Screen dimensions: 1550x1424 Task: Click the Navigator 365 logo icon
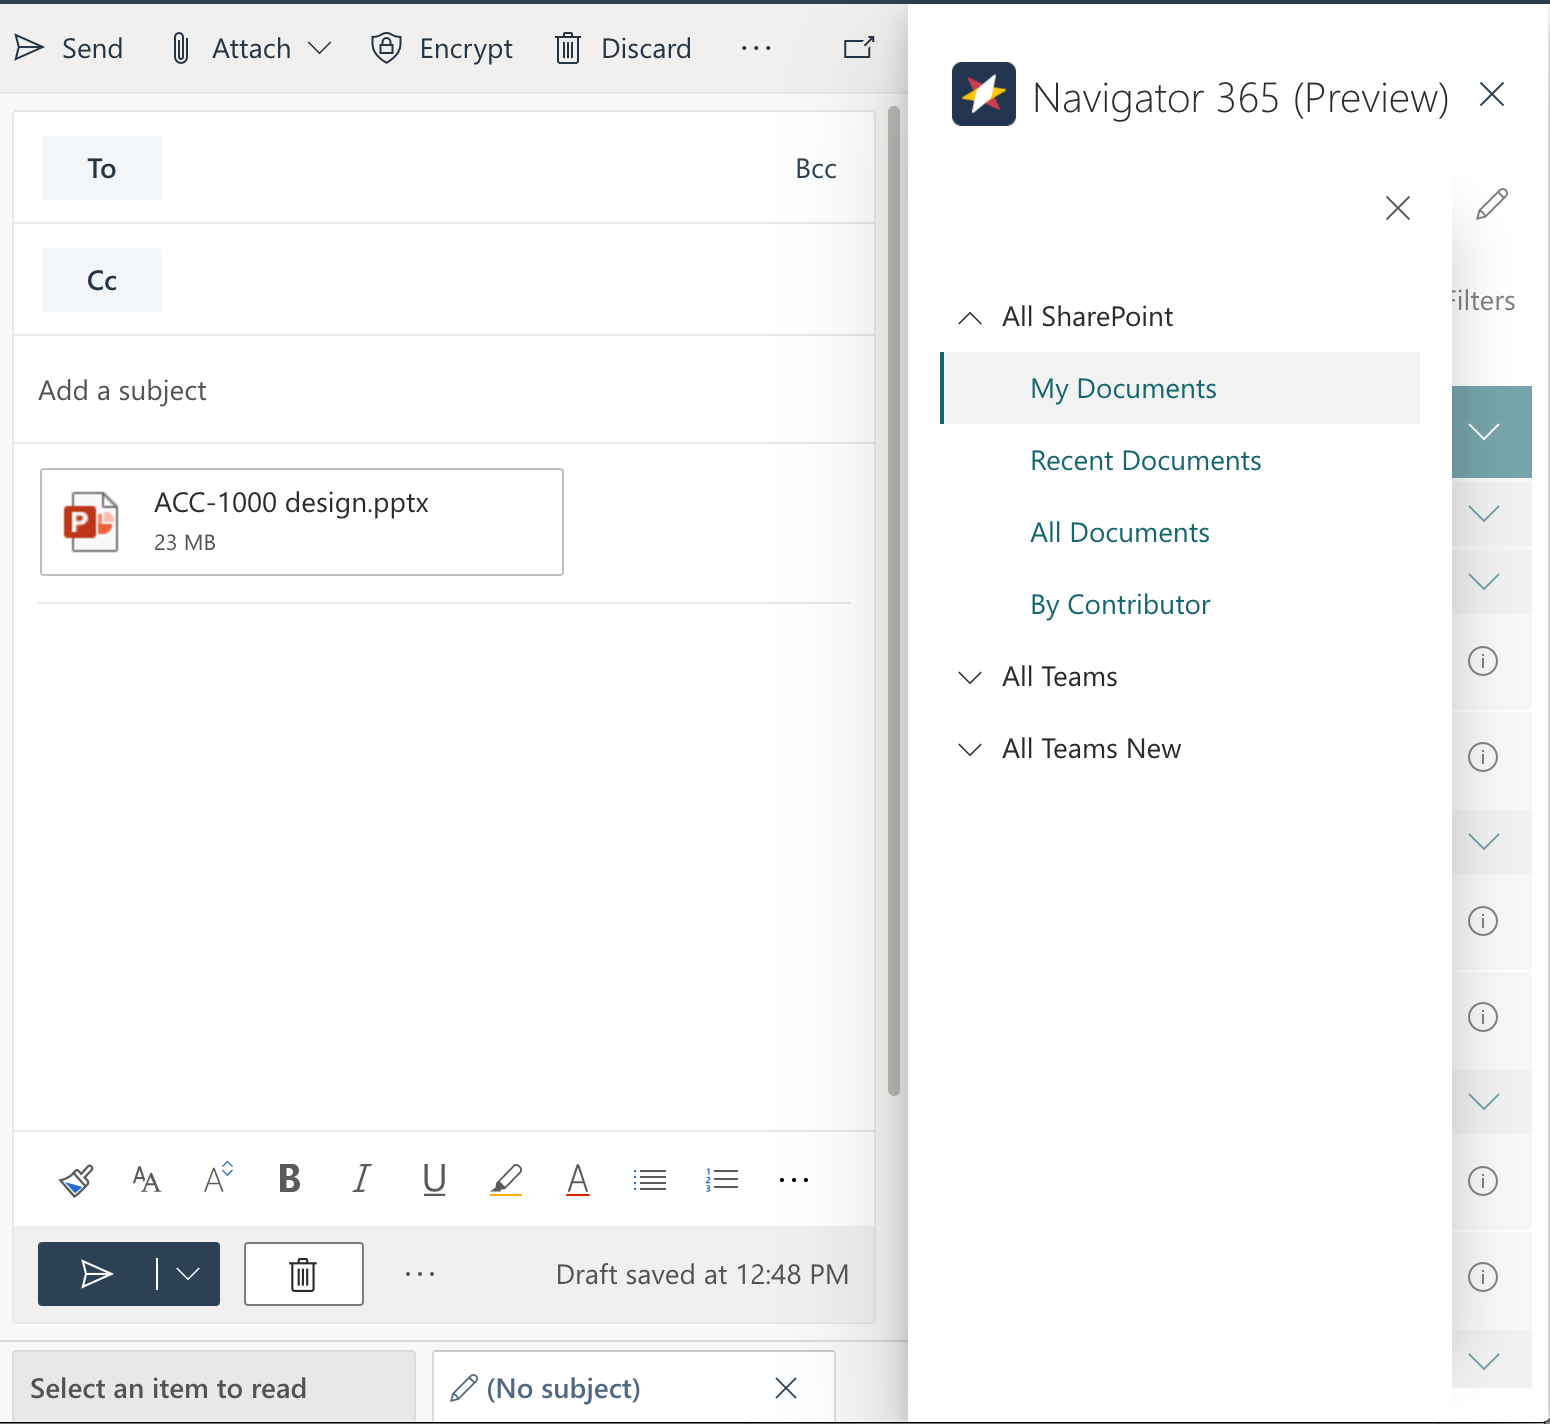[x=984, y=94]
